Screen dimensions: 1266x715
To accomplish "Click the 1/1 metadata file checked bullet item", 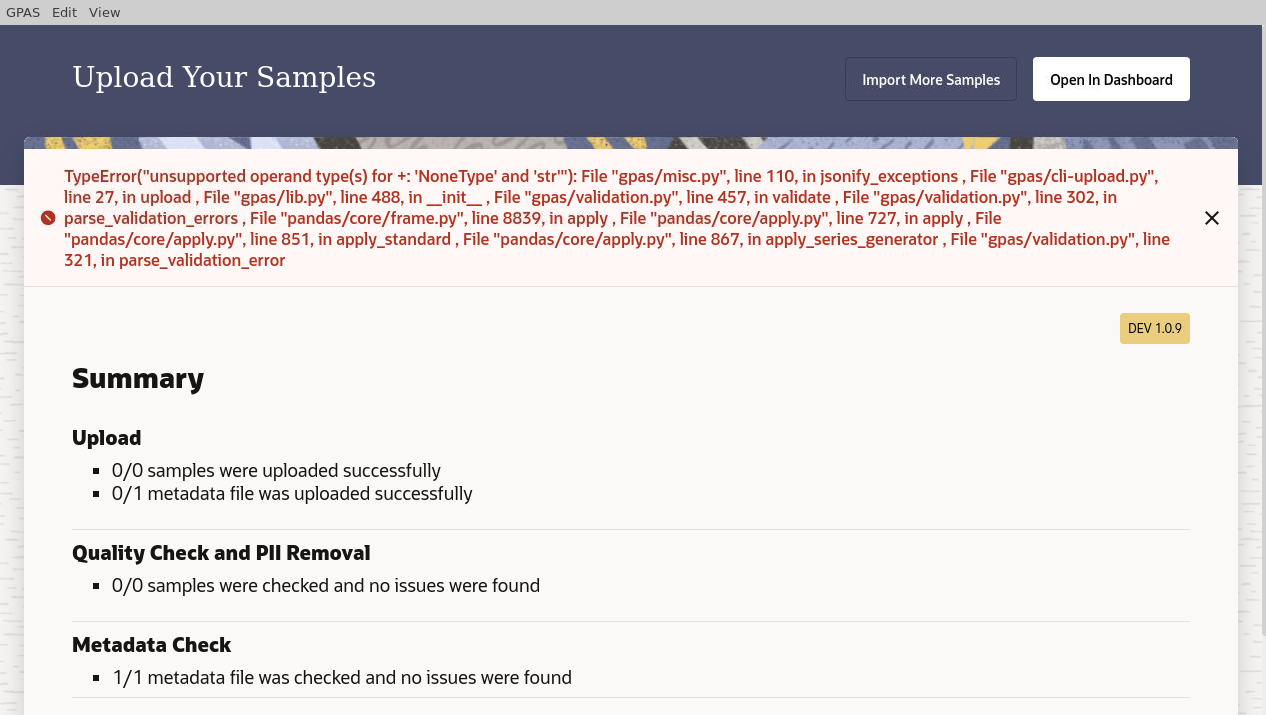I will (342, 677).
